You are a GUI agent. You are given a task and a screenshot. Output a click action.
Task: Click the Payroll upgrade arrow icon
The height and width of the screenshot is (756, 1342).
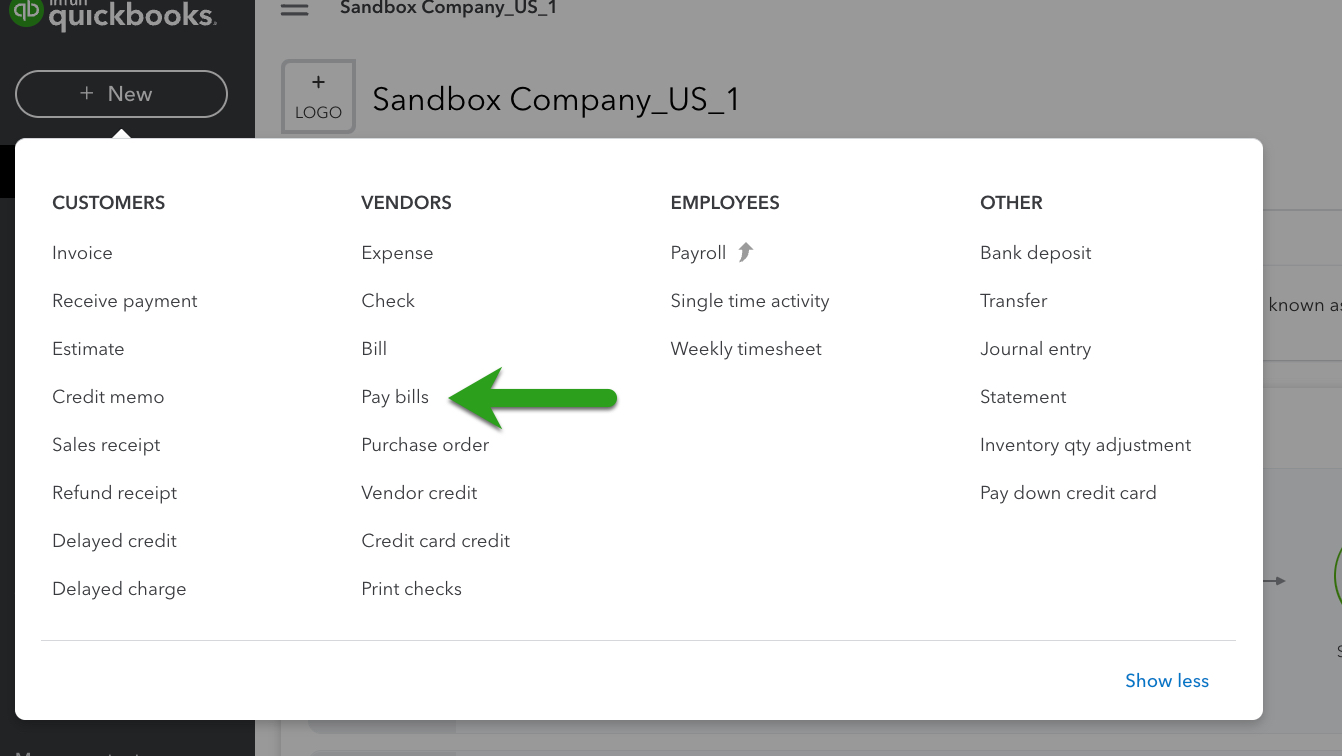[x=744, y=252]
